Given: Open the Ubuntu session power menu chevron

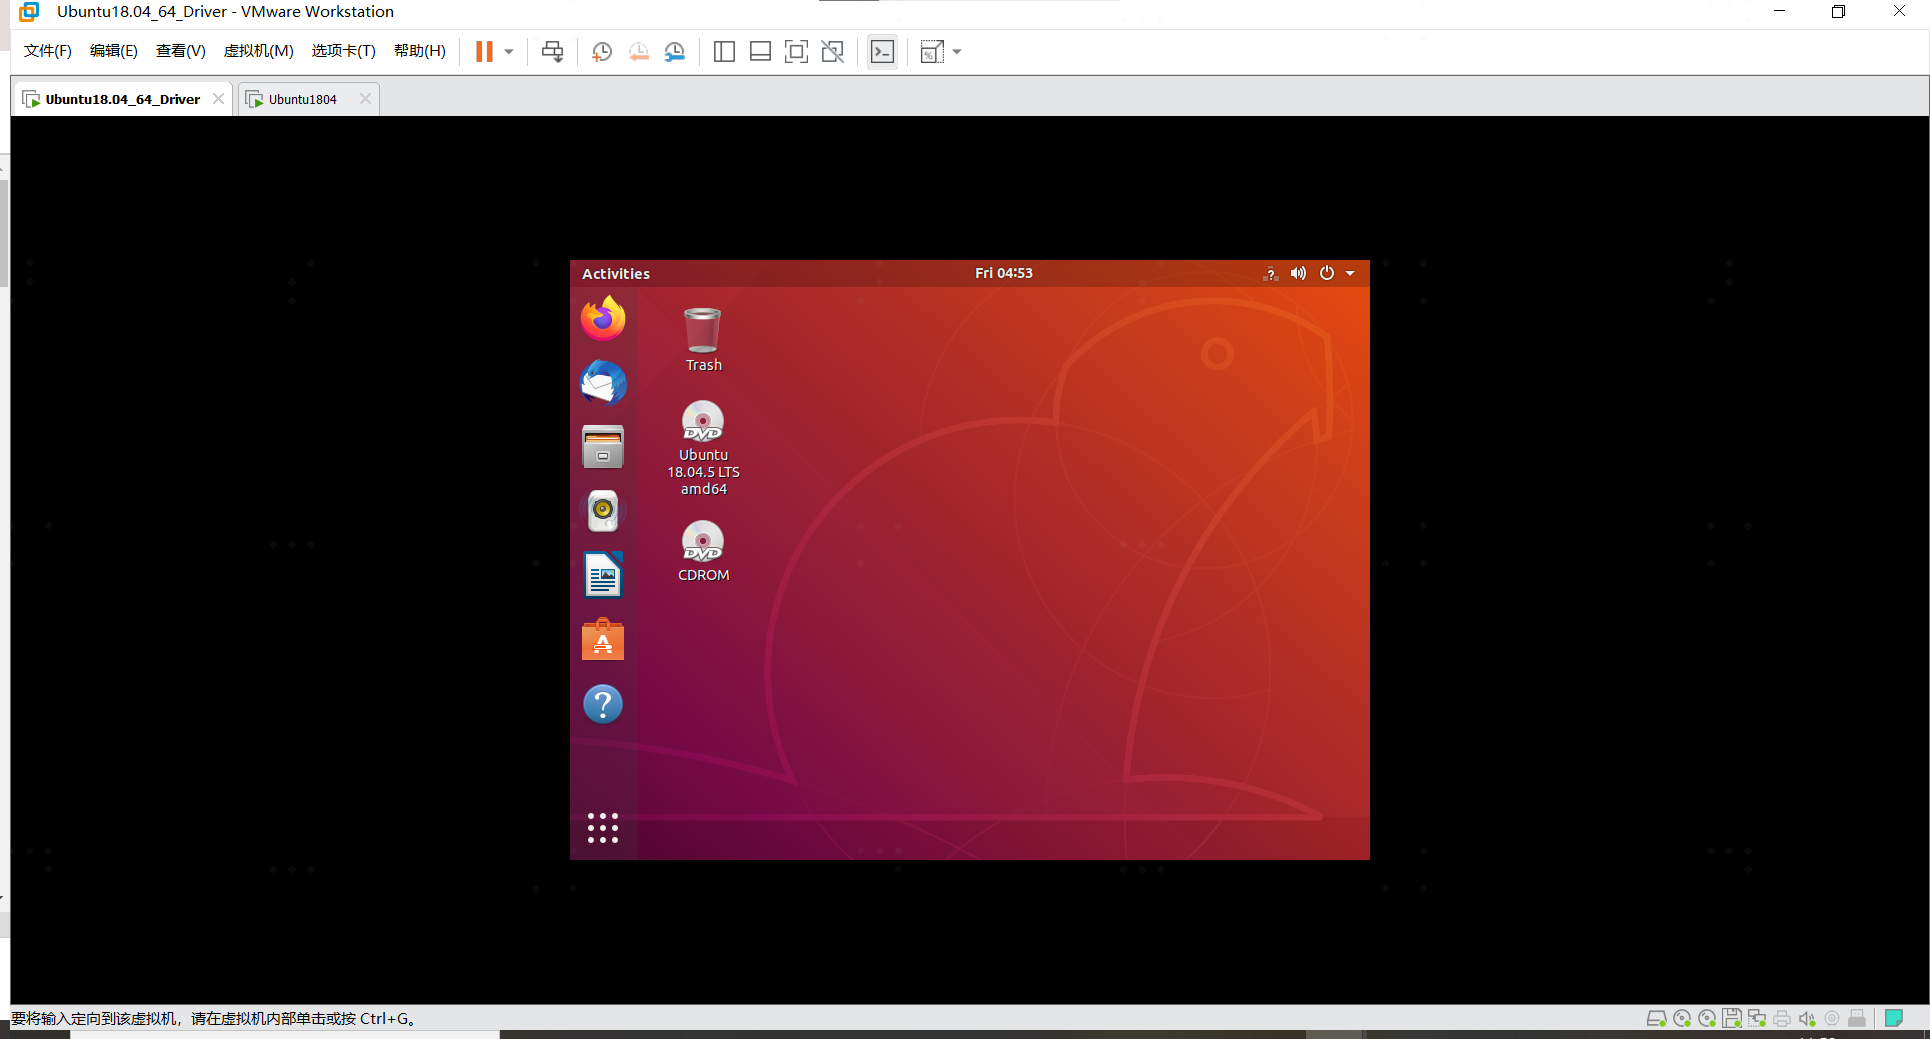Looking at the screenshot, I should tap(1350, 272).
